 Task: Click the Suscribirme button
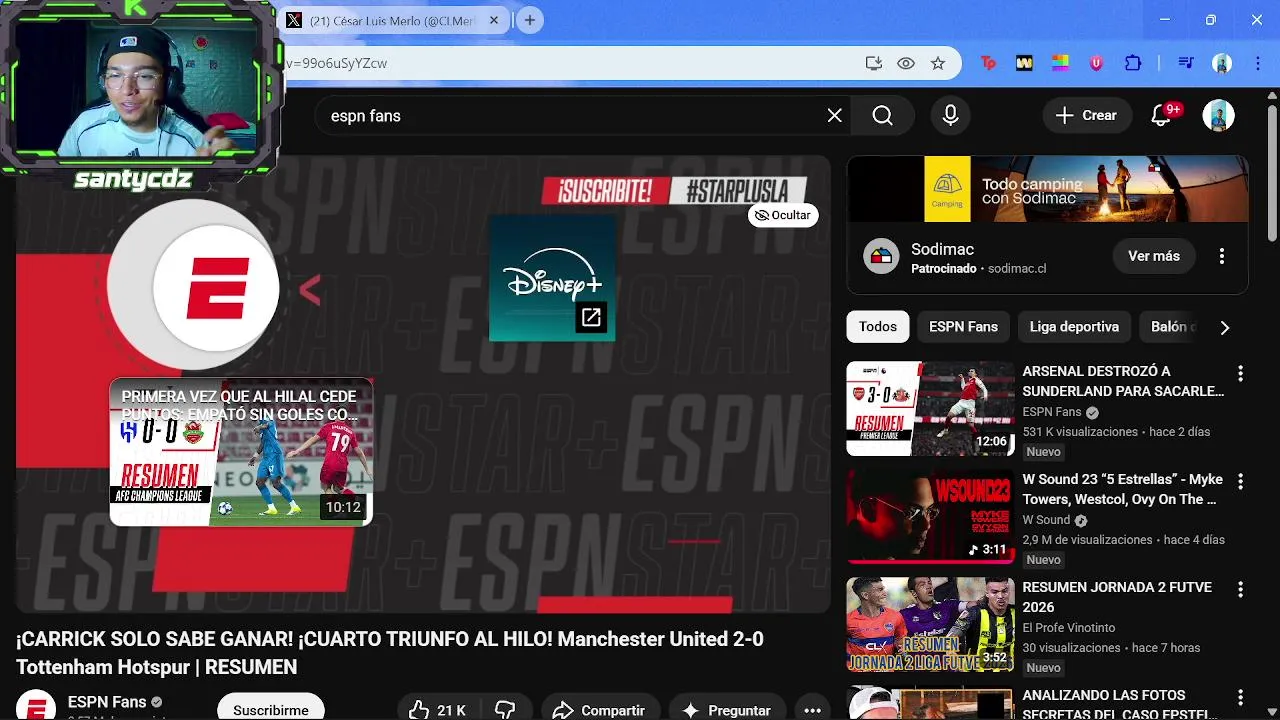click(271, 707)
